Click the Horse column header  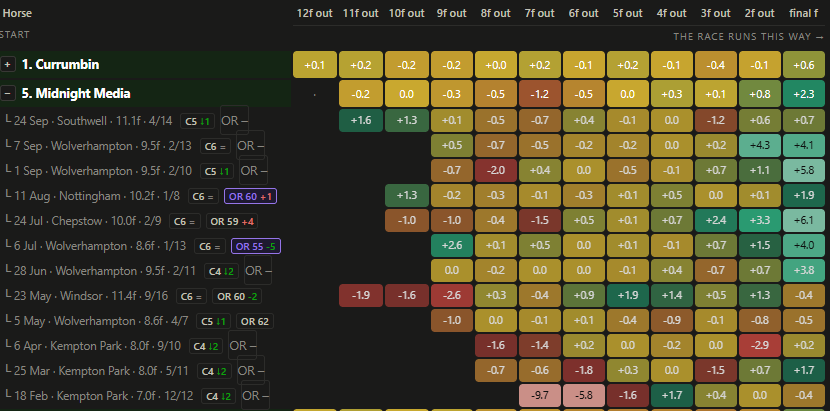17,13
